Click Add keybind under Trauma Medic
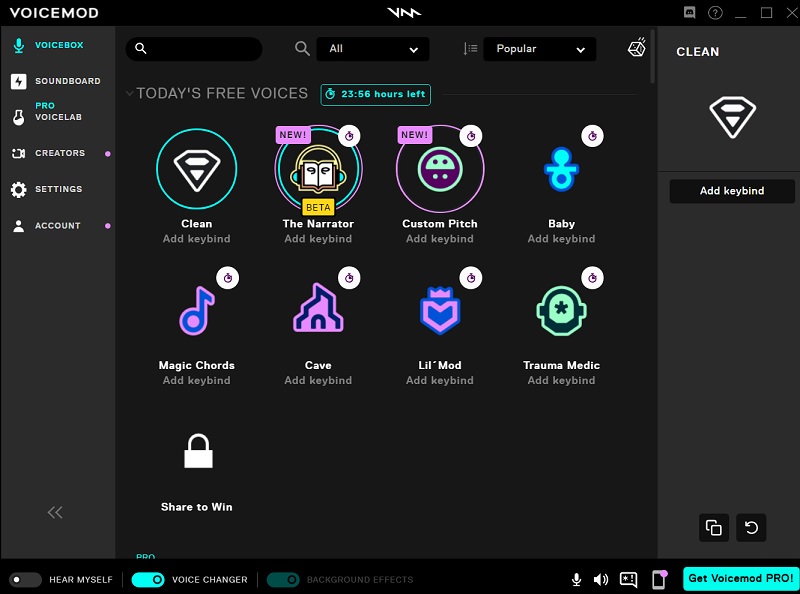This screenshot has height=594, width=800. 561,381
